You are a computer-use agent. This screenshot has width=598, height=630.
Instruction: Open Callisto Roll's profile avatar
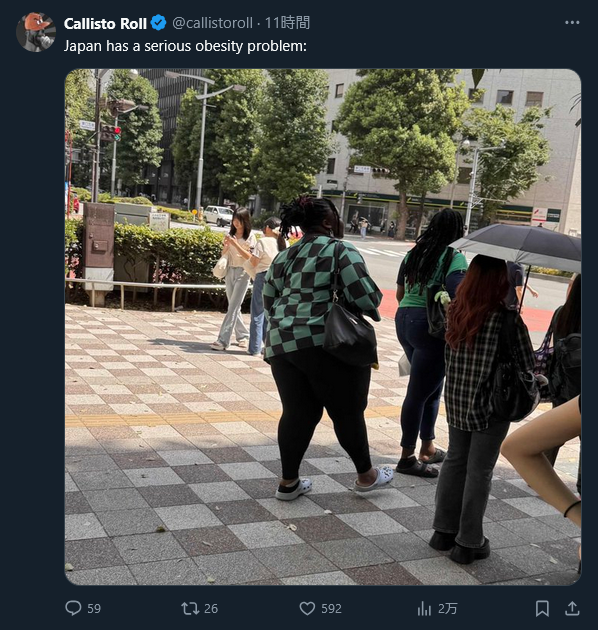pyautogui.click(x=35, y=32)
